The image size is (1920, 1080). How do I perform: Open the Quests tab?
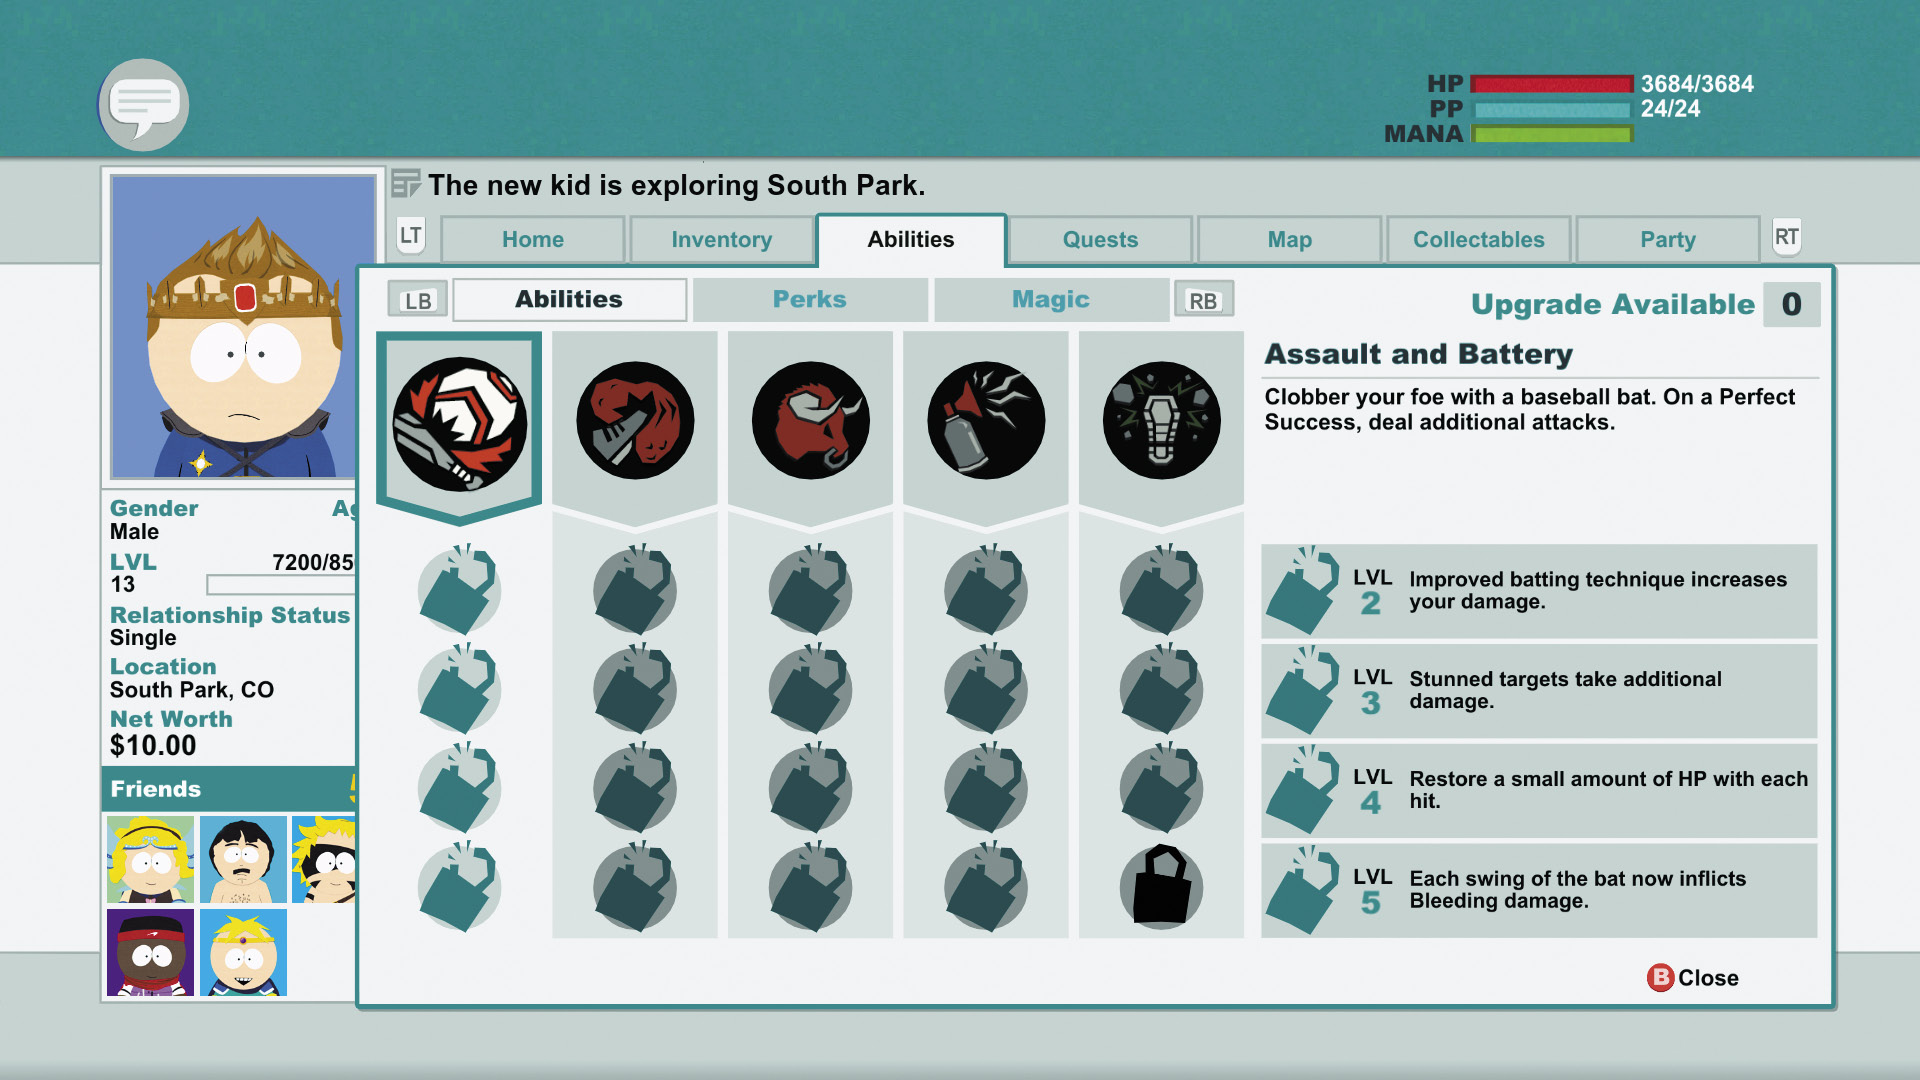(x=1100, y=240)
